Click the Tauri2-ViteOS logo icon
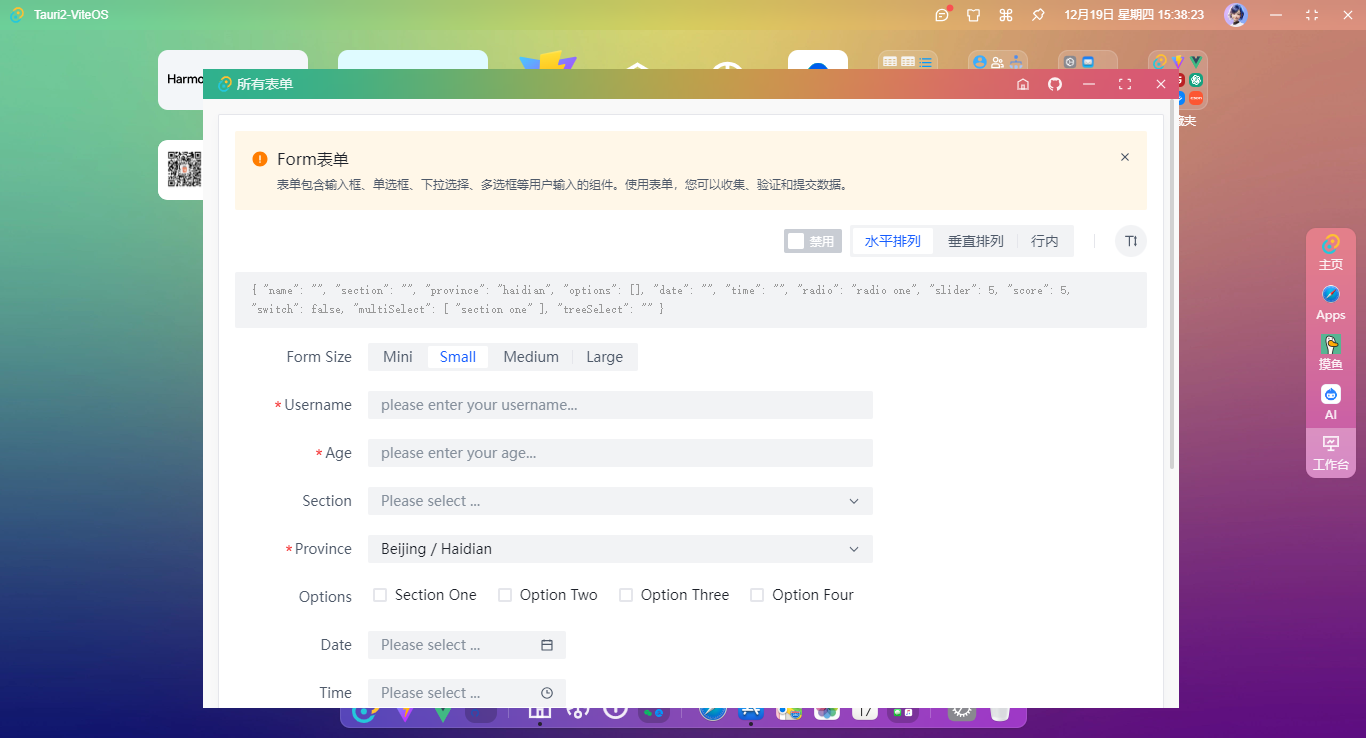 tap(17, 15)
